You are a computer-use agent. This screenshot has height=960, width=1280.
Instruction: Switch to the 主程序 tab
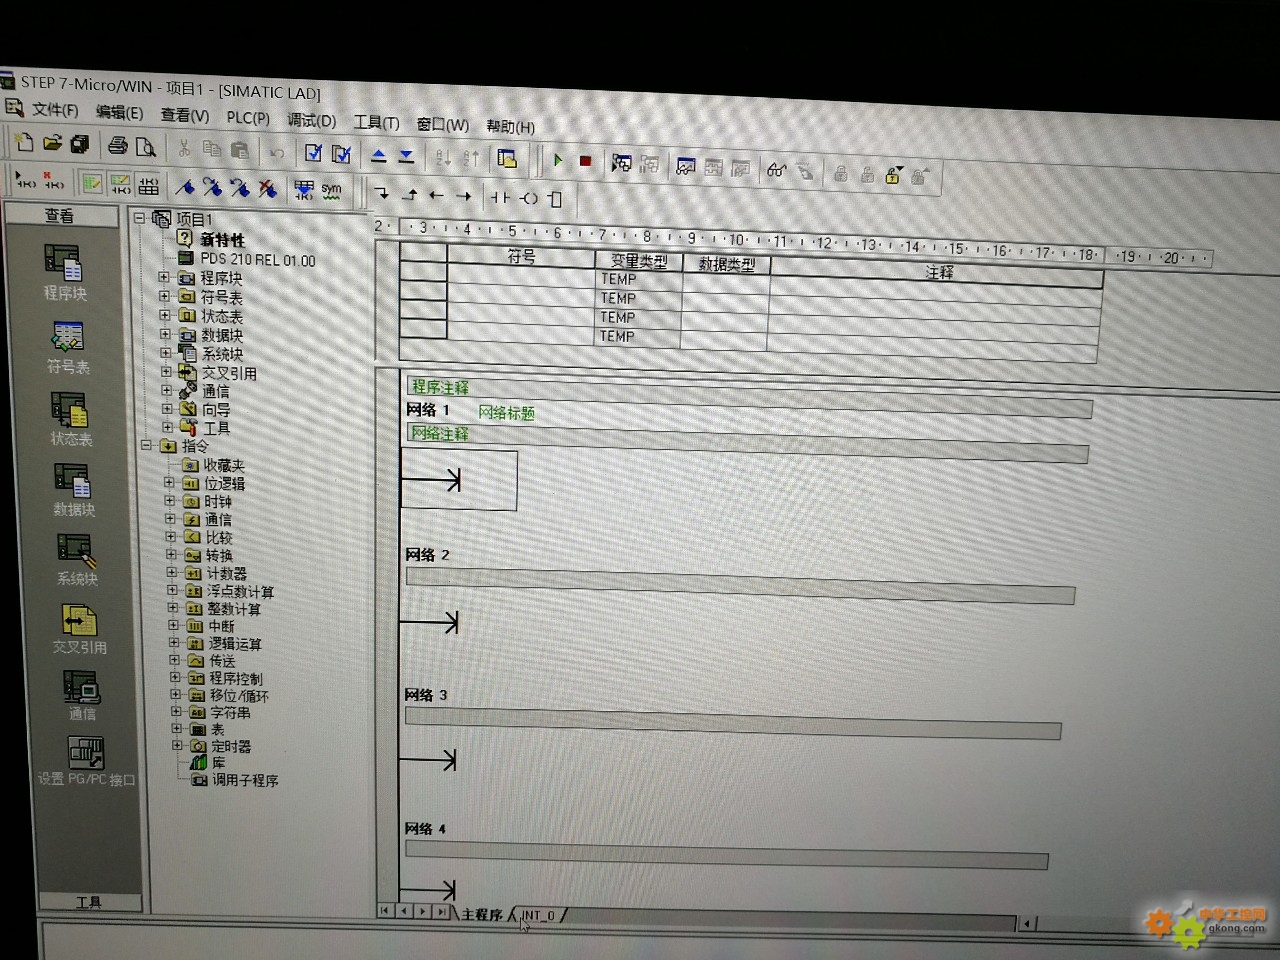(482, 914)
